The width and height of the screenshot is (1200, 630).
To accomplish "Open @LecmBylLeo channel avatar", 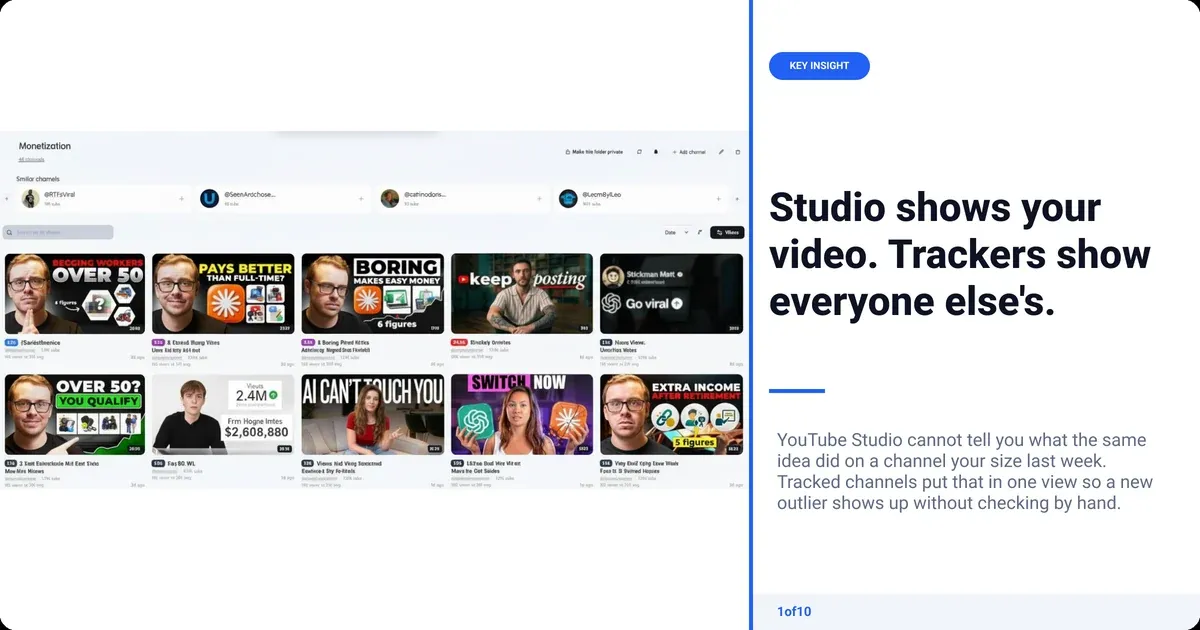I will point(568,199).
